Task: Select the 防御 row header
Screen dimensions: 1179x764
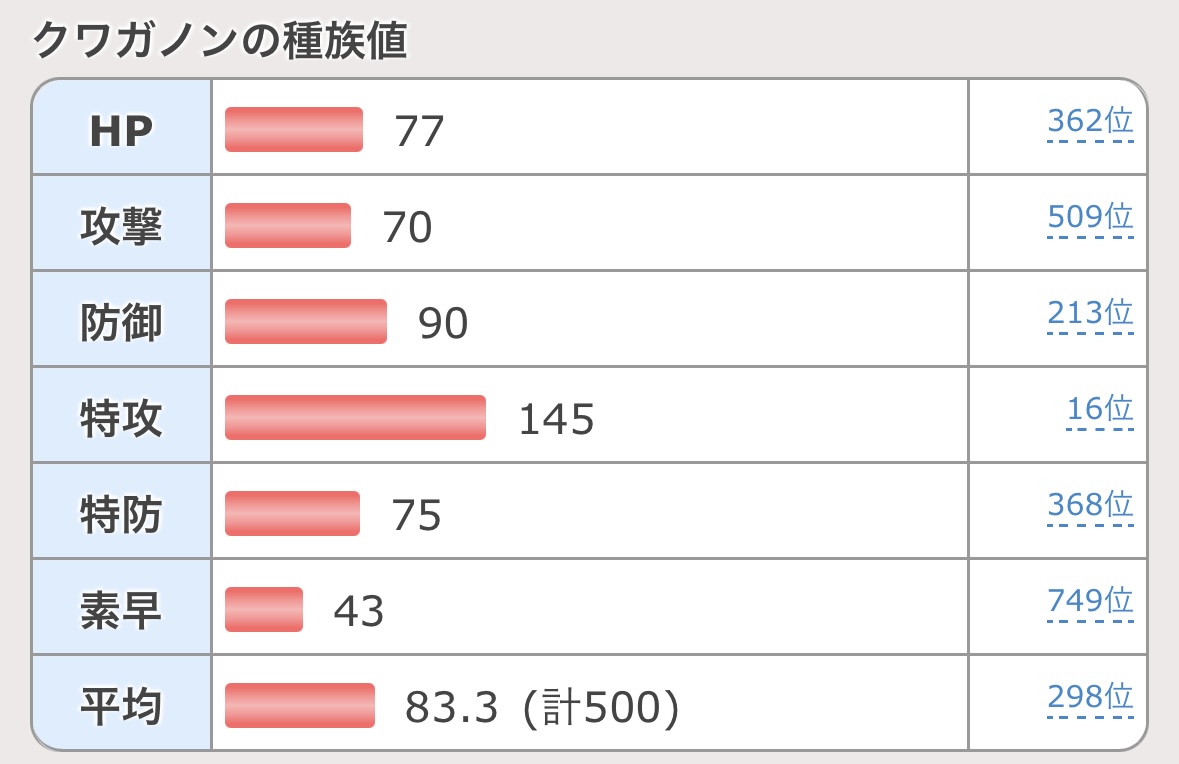Action: (x=122, y=323)
